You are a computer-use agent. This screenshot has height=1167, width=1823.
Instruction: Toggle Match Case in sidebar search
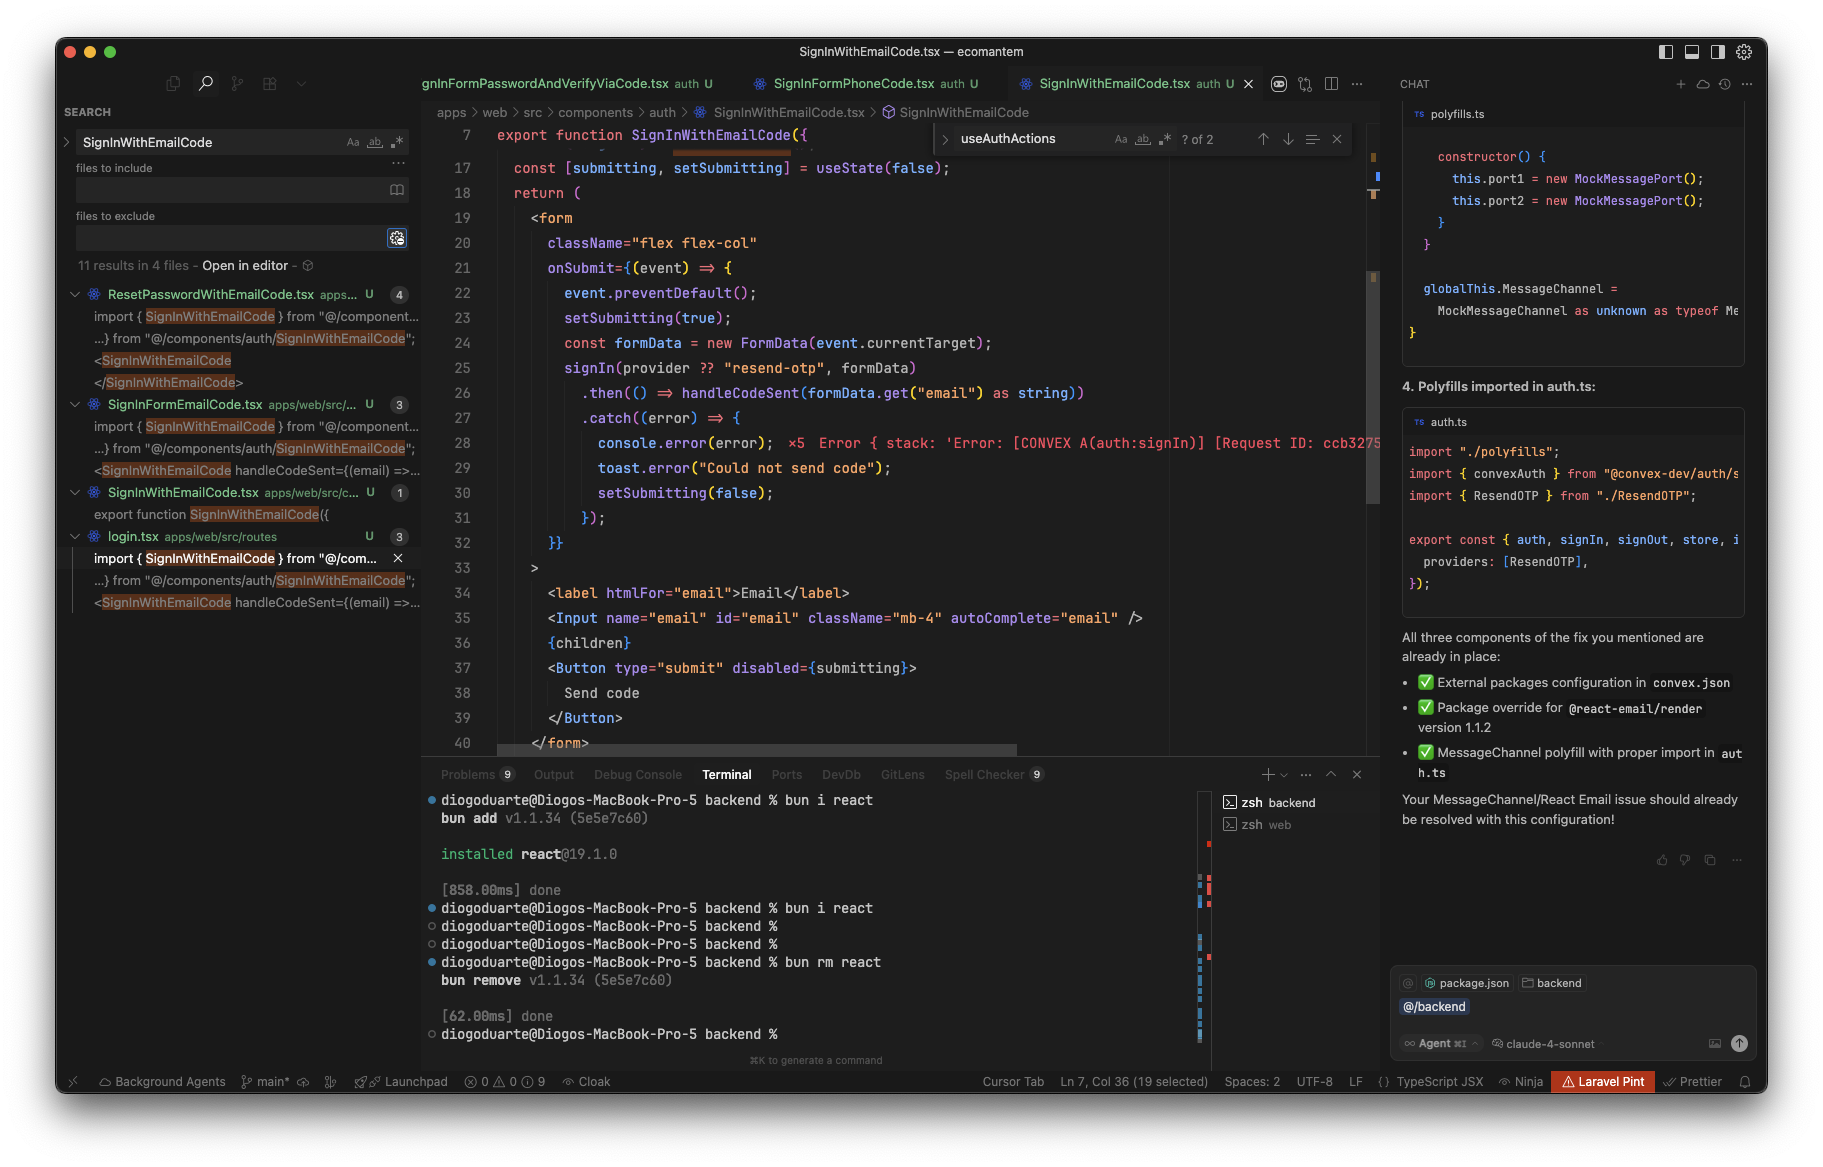point(353,142)
